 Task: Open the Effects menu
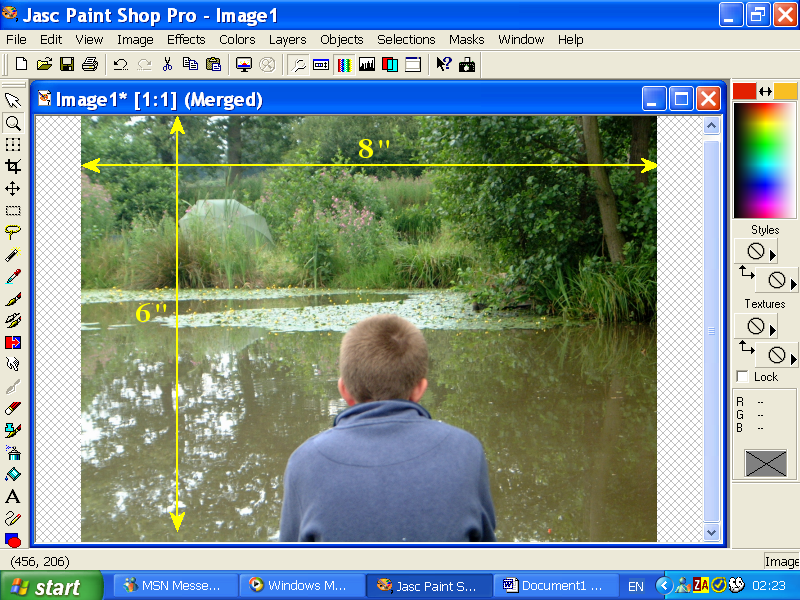coord(186,40)
